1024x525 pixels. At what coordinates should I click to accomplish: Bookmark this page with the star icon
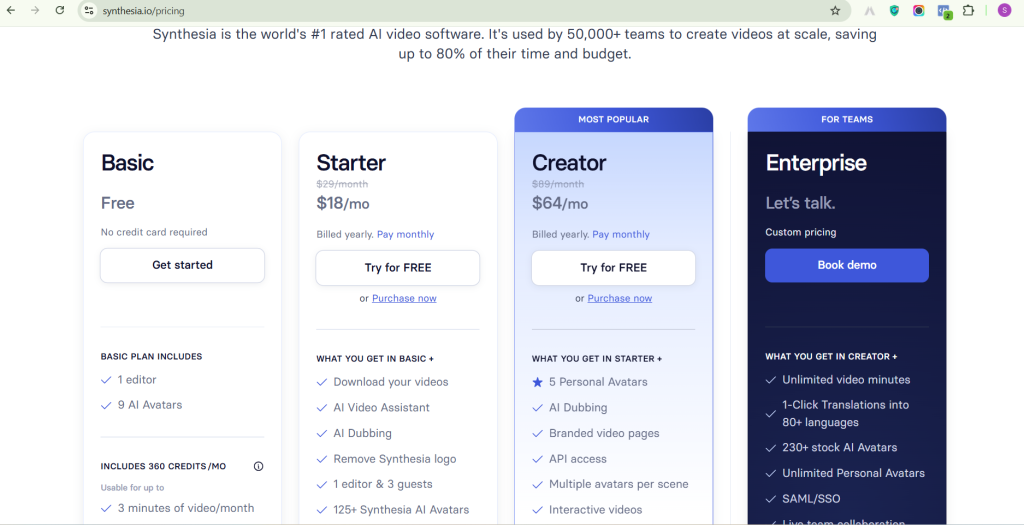[x=835, y=10]
